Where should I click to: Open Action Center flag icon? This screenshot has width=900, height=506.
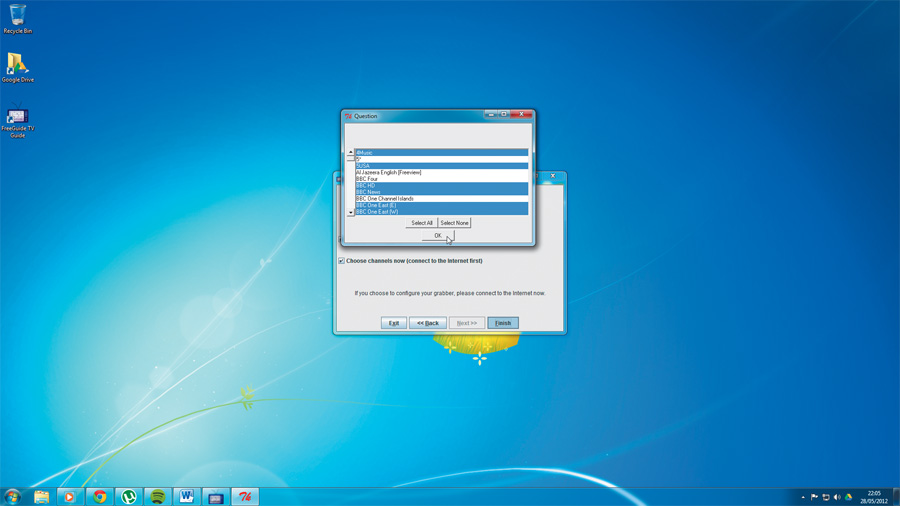coord(814,497)
